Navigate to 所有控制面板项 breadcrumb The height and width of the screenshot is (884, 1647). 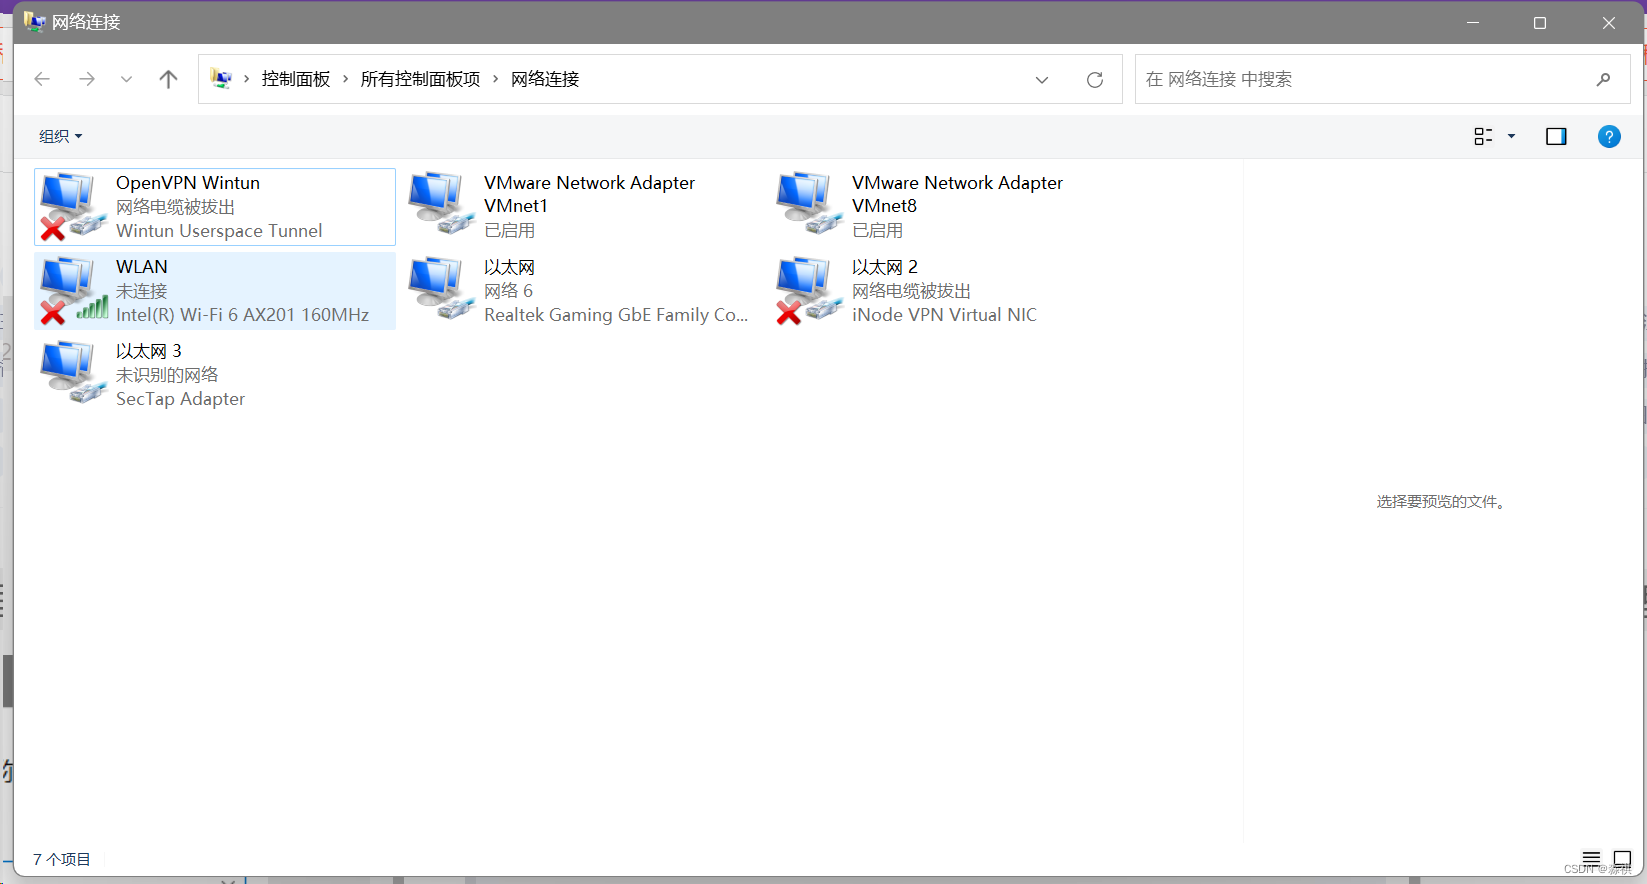point(420,79)
